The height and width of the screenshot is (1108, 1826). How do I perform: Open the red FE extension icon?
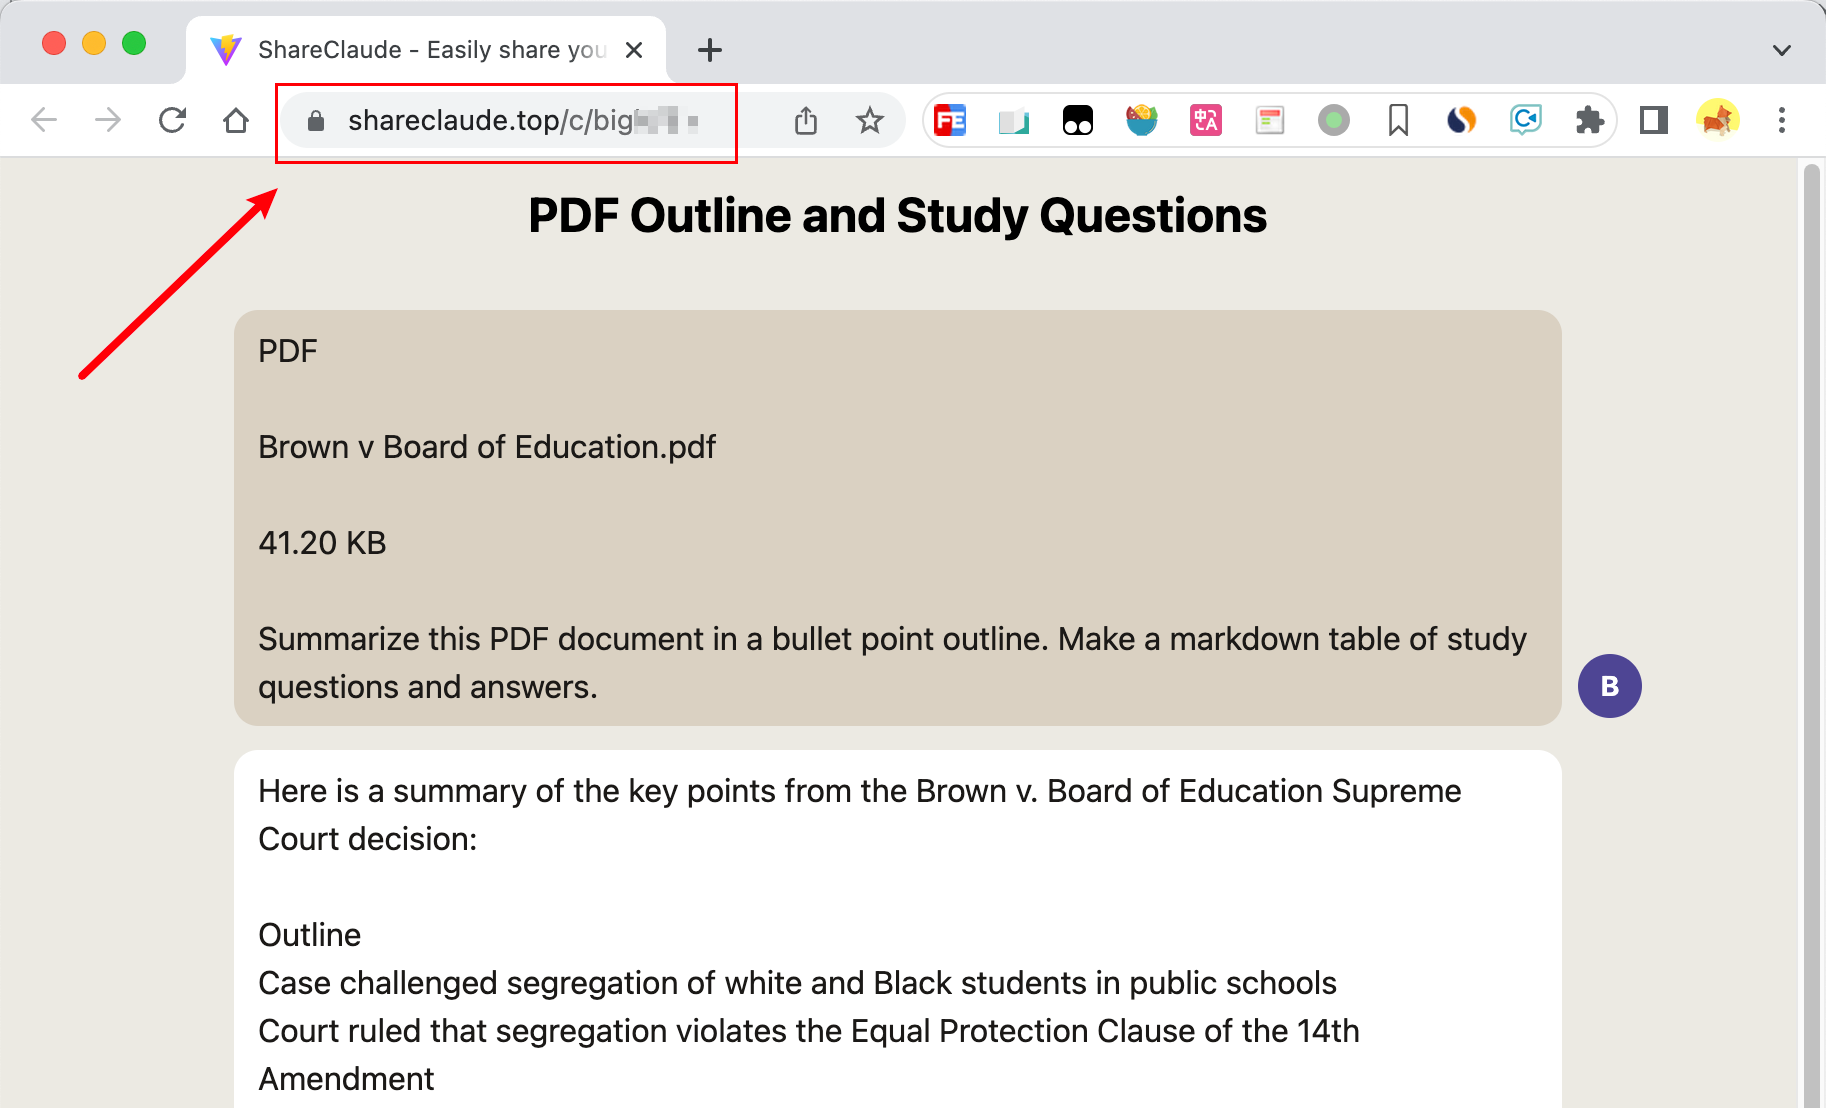(950, 121)
